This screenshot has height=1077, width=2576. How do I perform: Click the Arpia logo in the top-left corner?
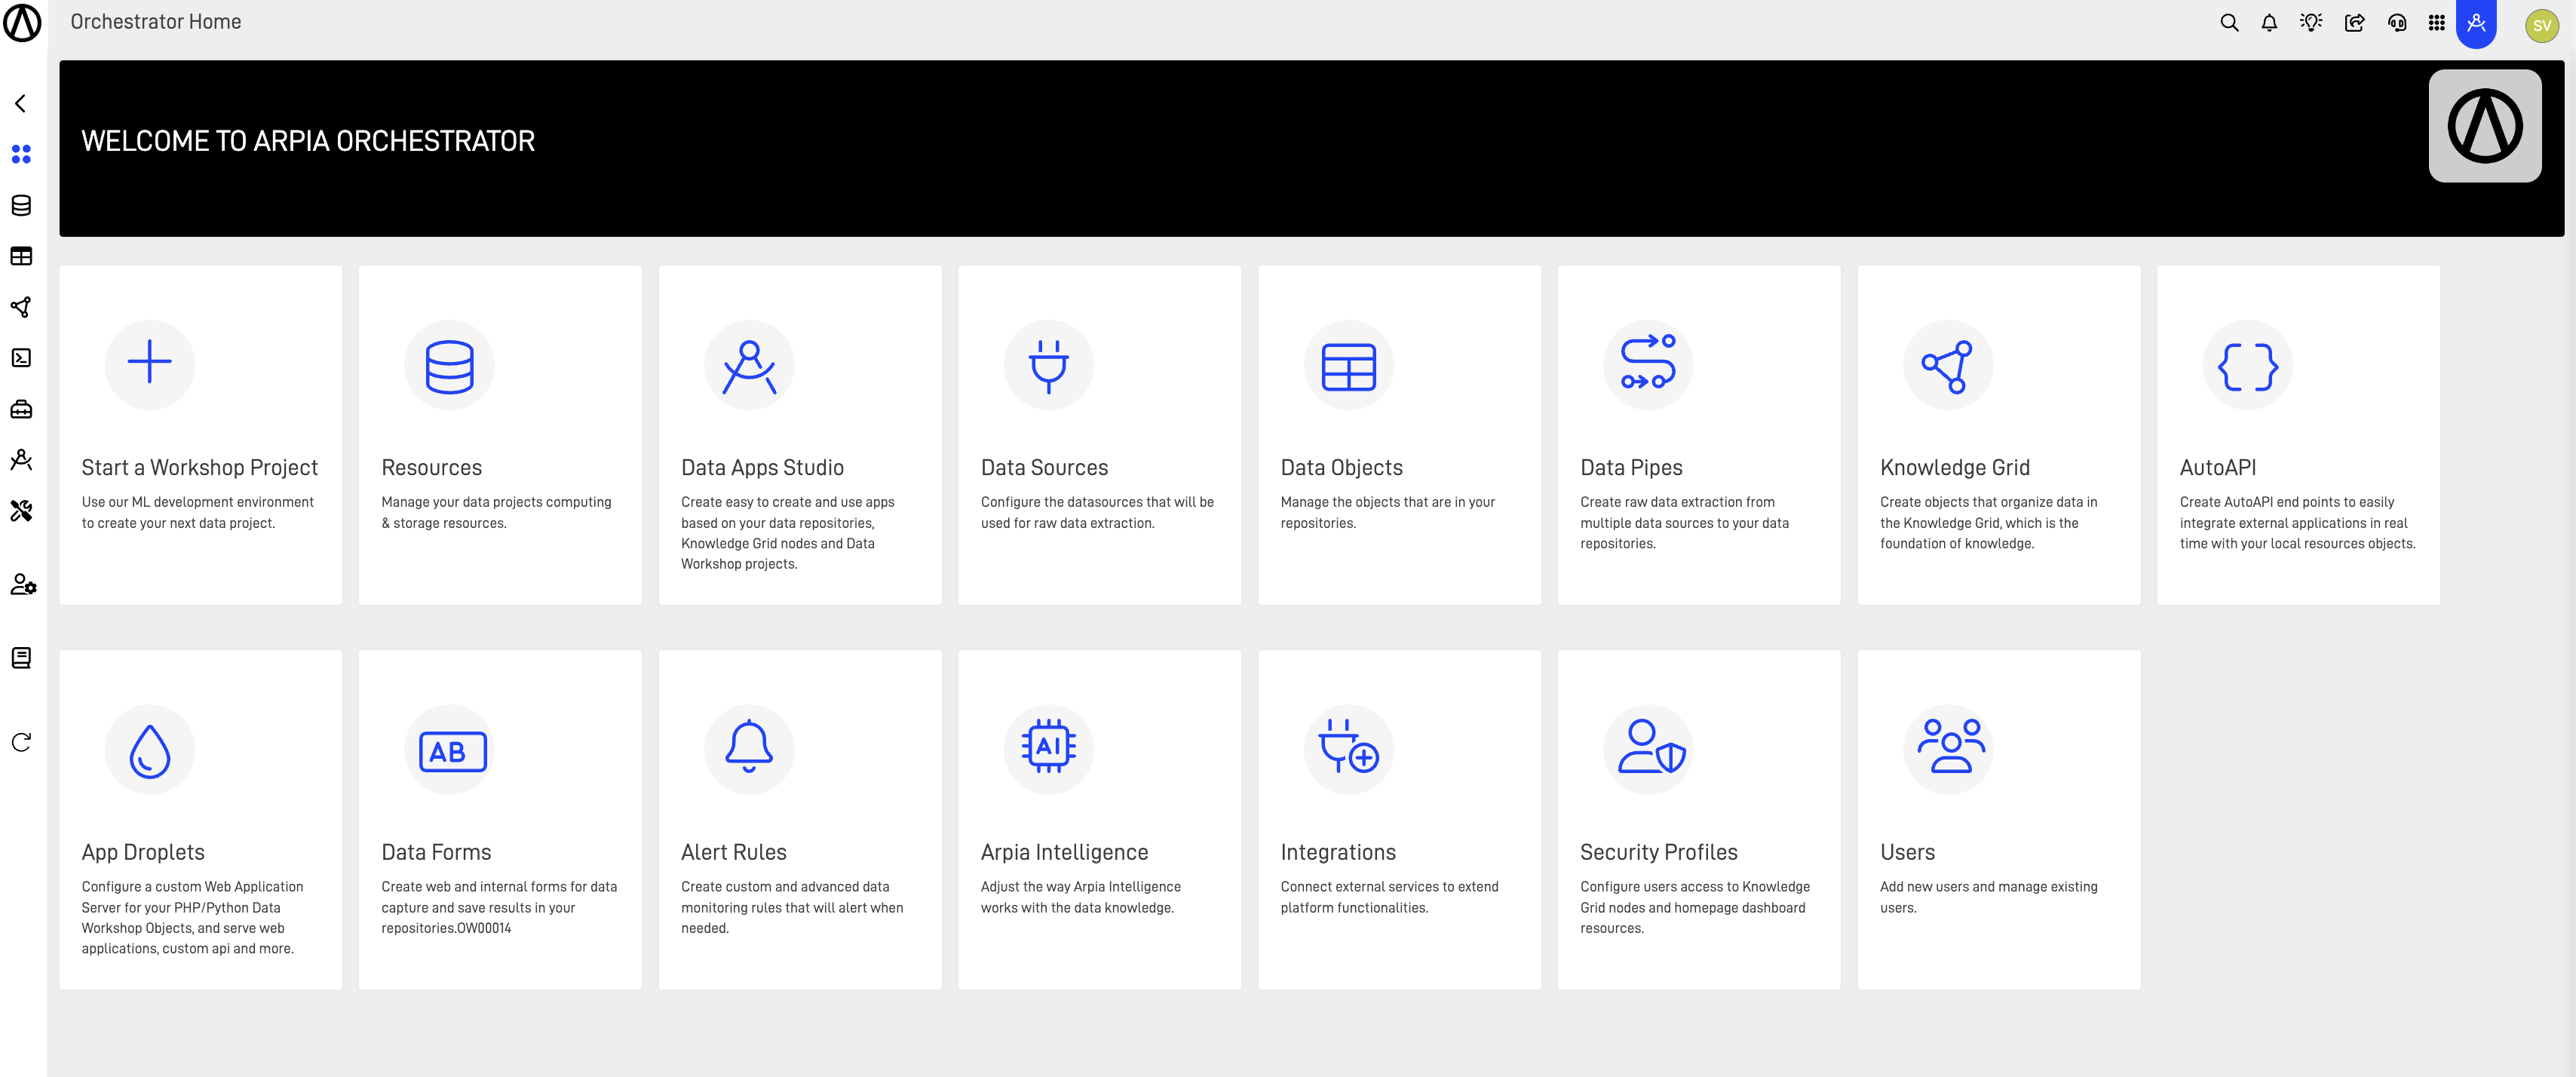pyautogui.click(x=22, y=22)
